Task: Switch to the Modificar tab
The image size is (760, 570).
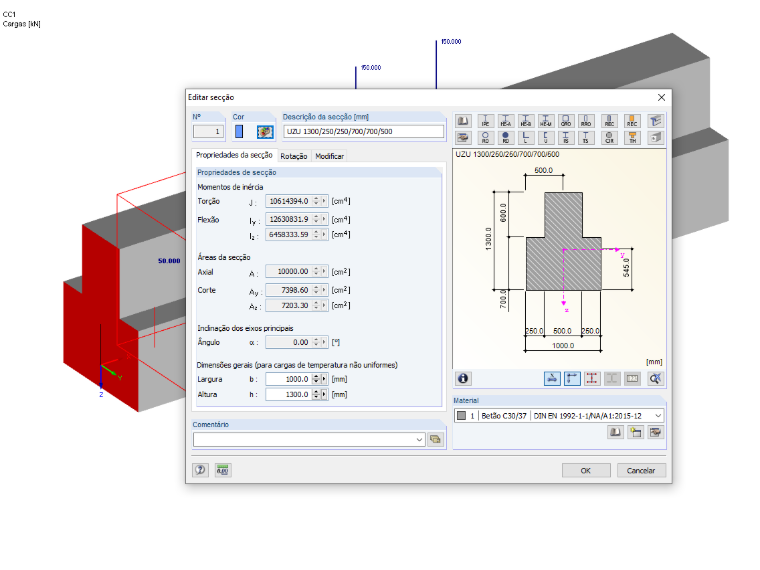Action: [x=330, y=156]
